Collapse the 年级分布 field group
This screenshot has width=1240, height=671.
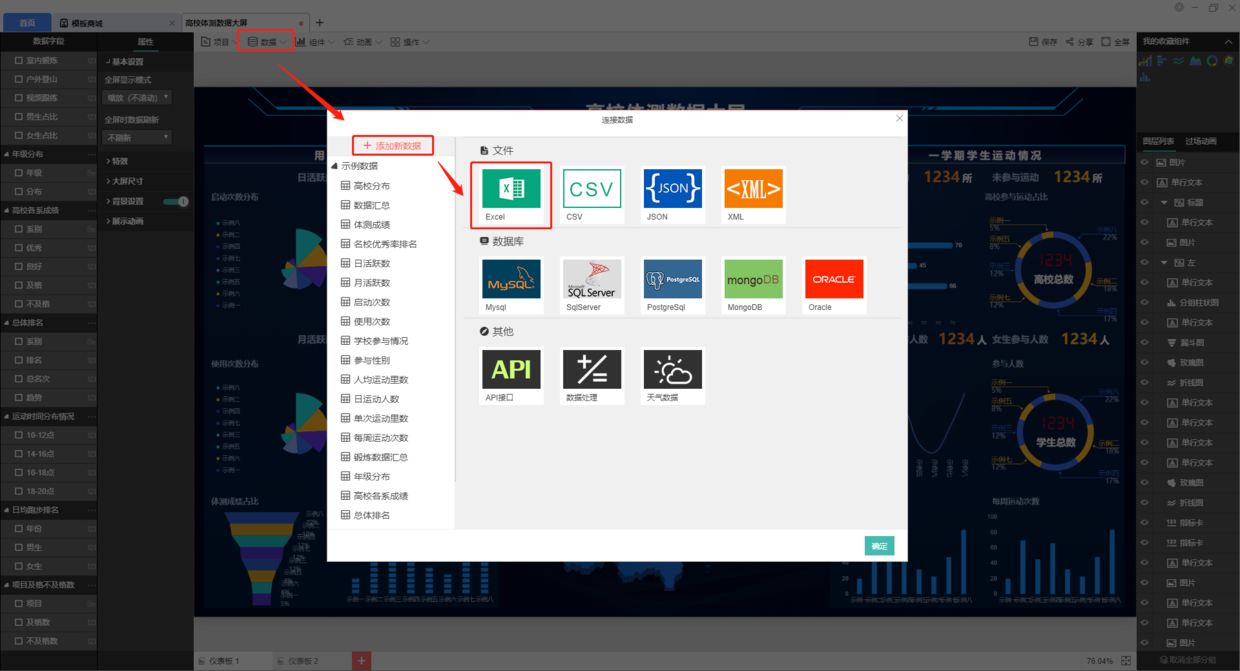(x=6, y=154)
